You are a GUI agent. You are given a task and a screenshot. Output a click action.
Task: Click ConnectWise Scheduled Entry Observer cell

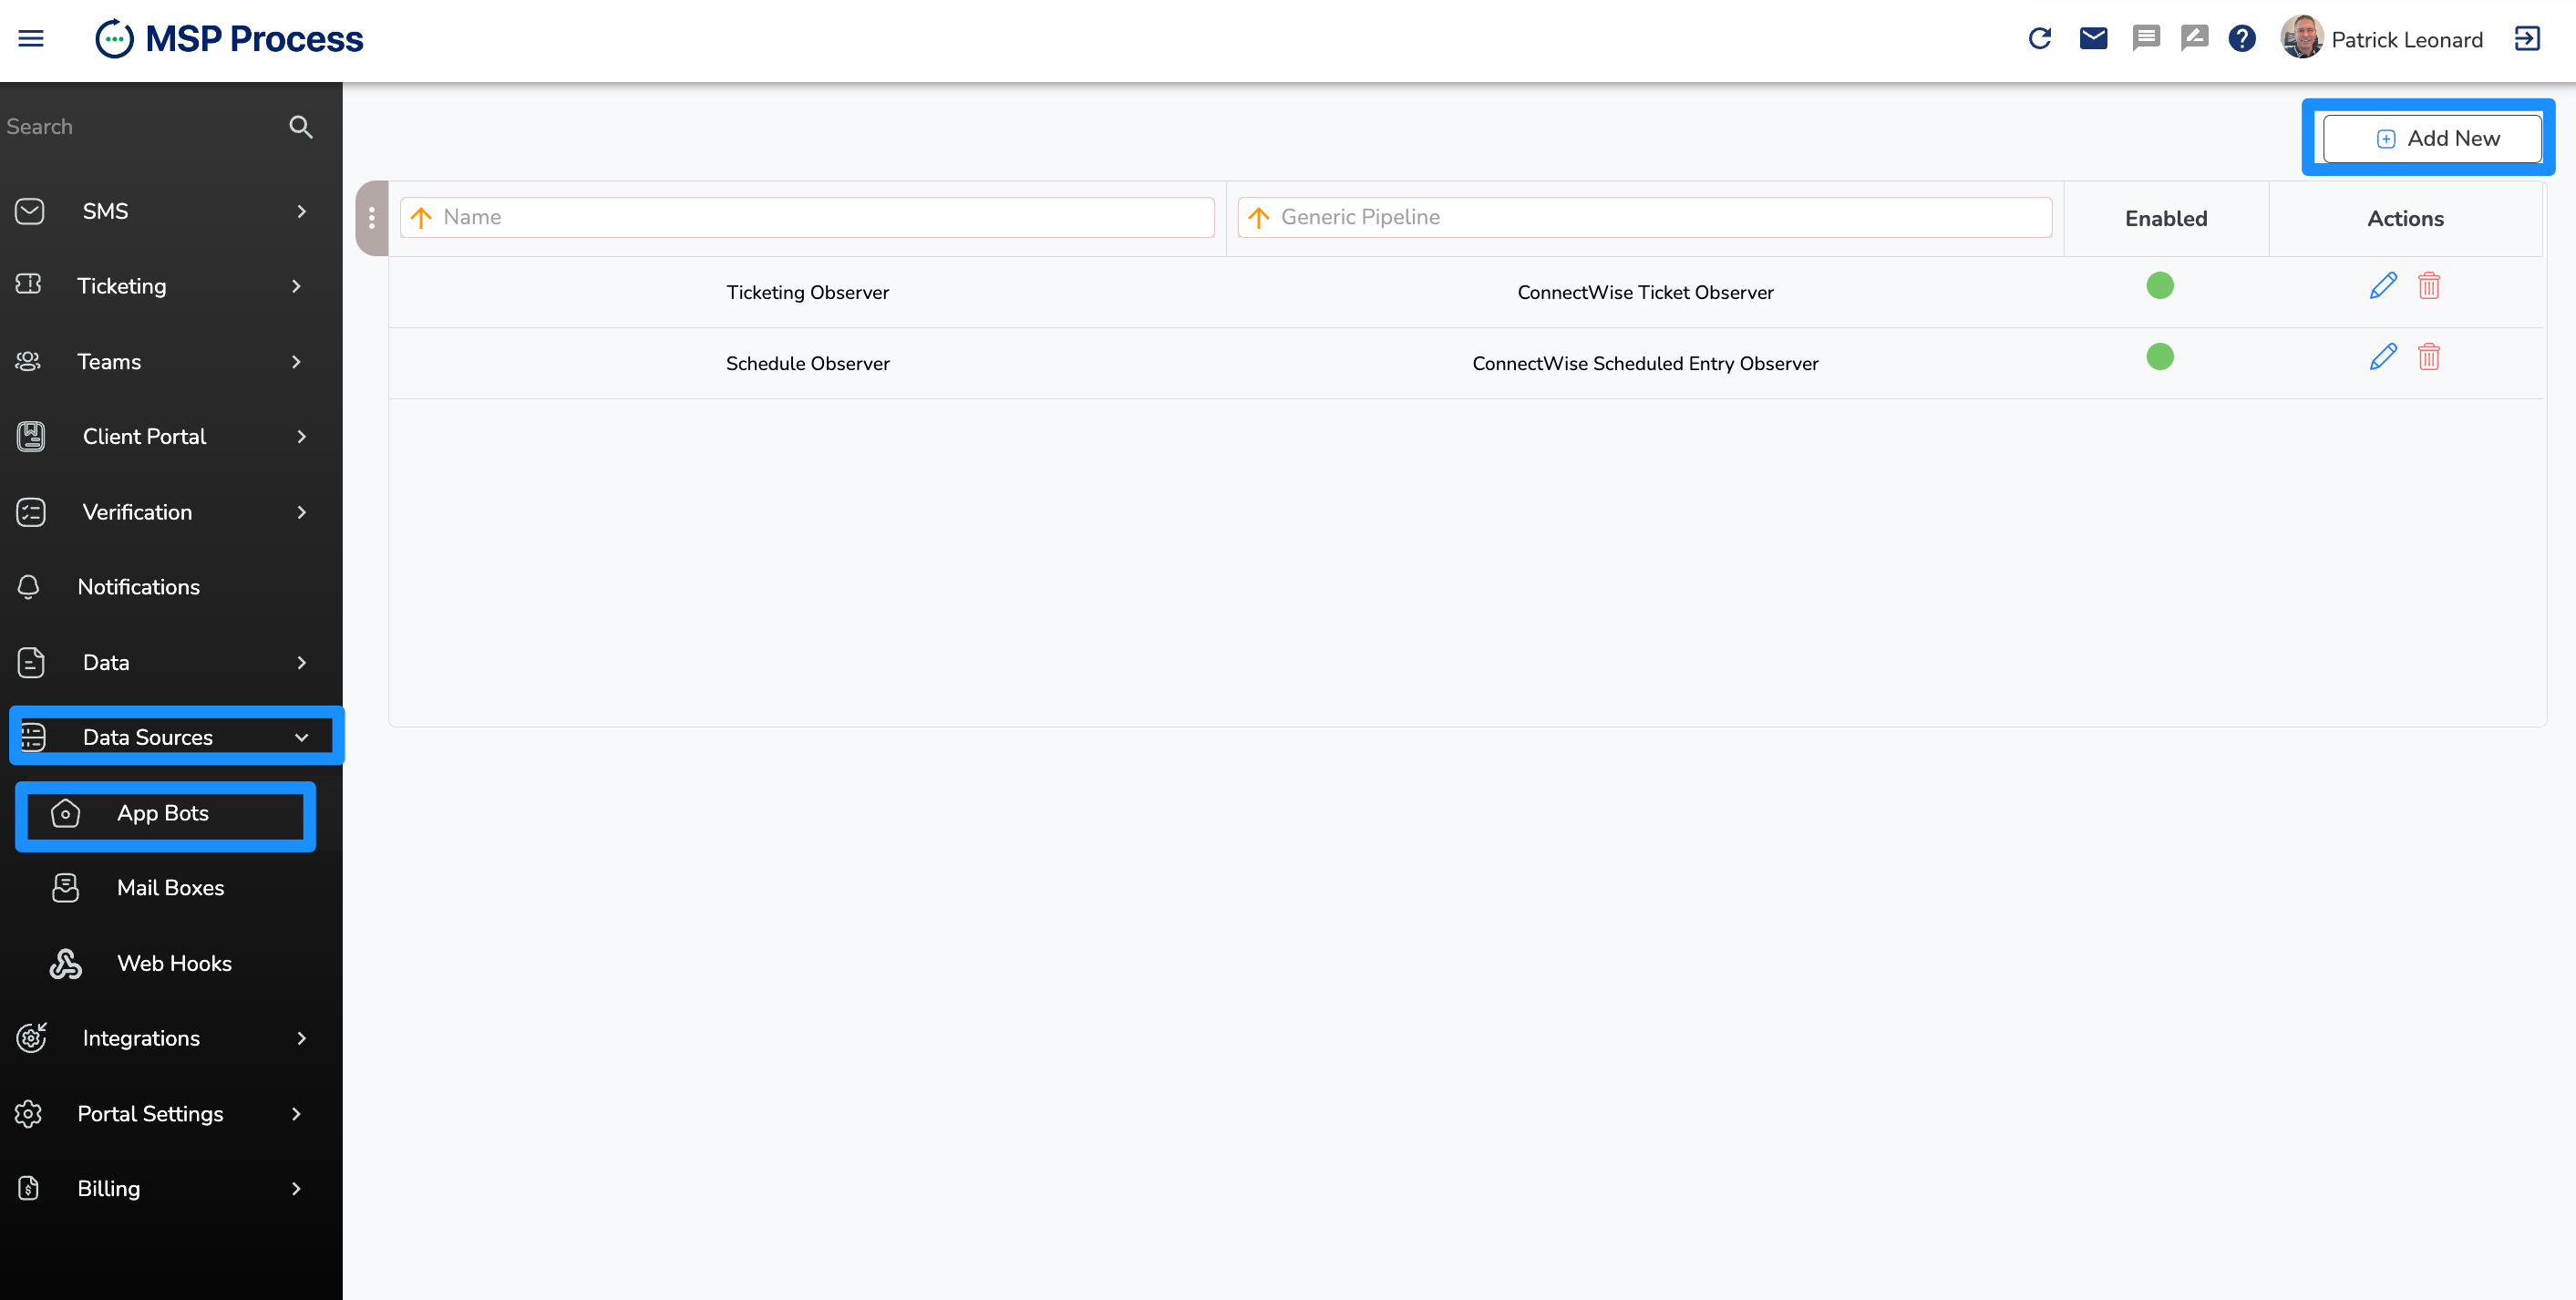coord(1645,363)
